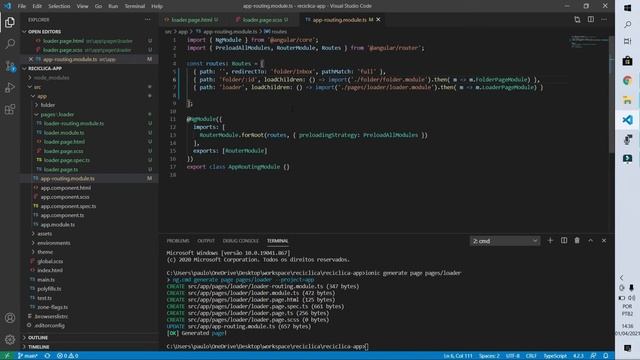Open the Edit menu

(37, 6)
